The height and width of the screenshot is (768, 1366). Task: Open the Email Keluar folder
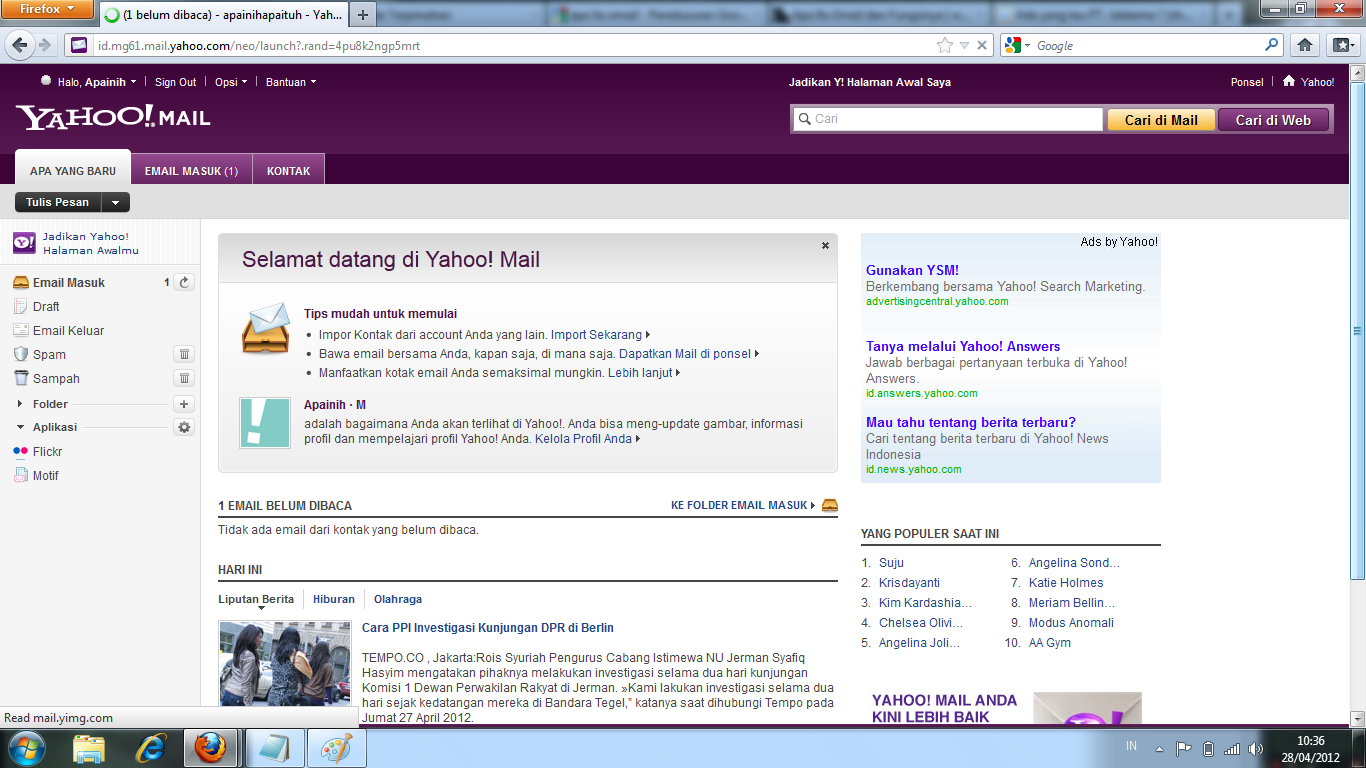point(68,331)
